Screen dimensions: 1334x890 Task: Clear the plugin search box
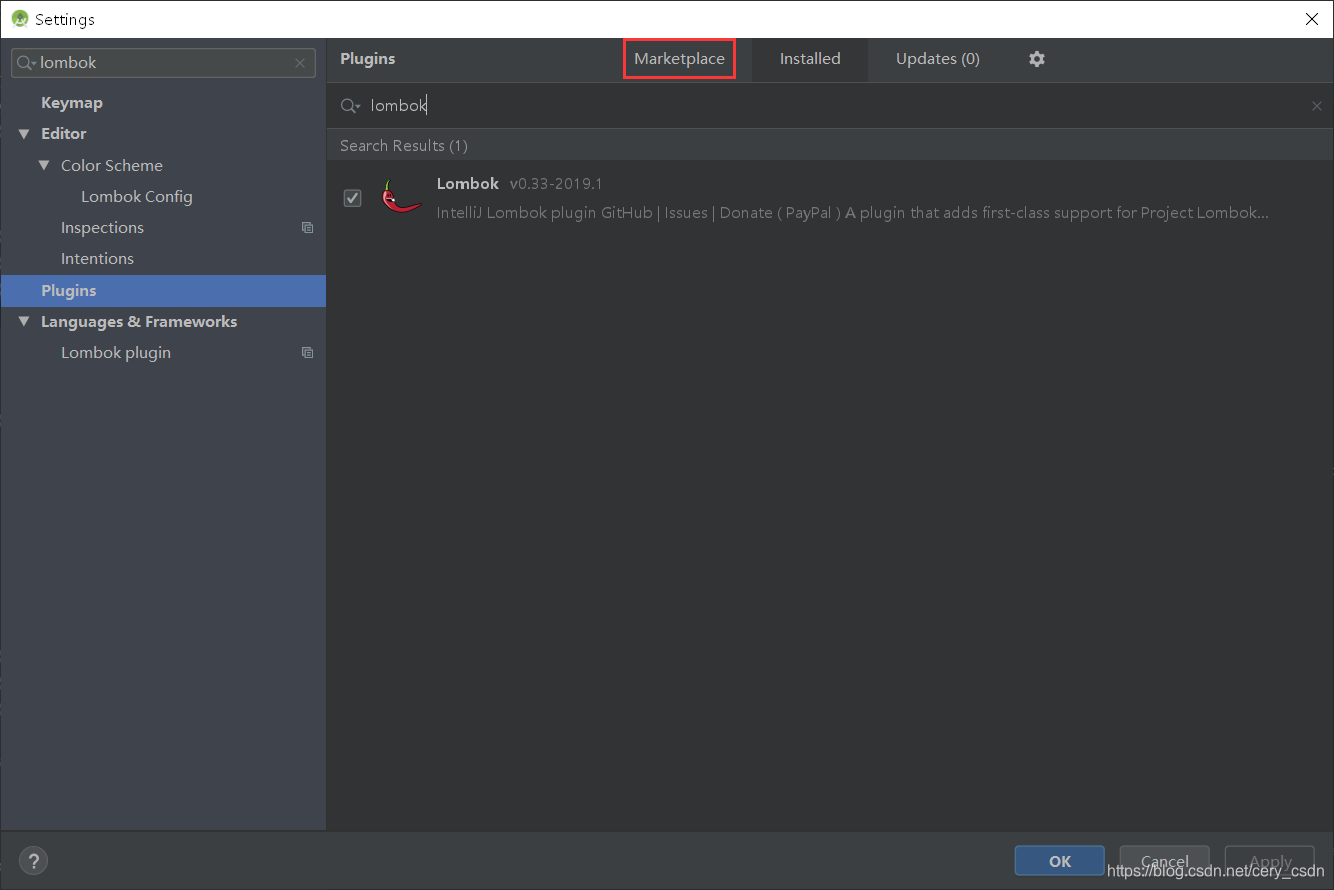coord(1317,106)
